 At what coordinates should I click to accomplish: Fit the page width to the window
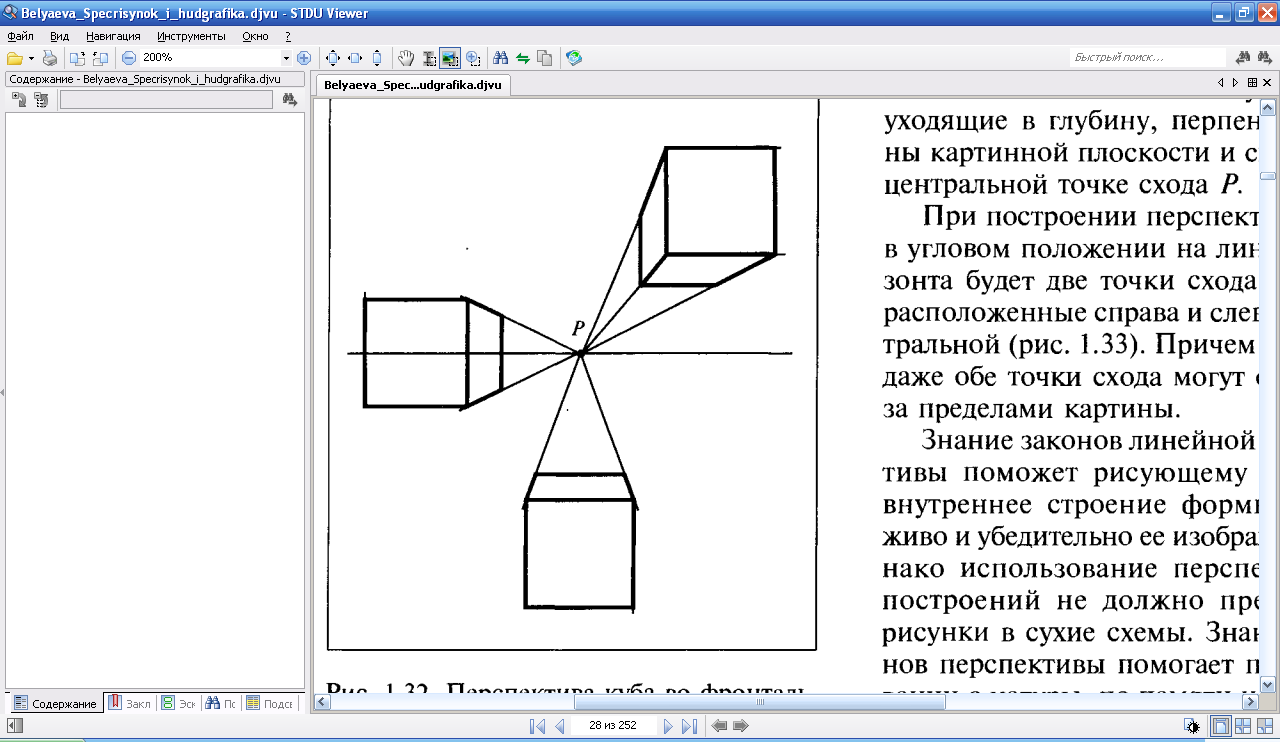pos(355,58)
